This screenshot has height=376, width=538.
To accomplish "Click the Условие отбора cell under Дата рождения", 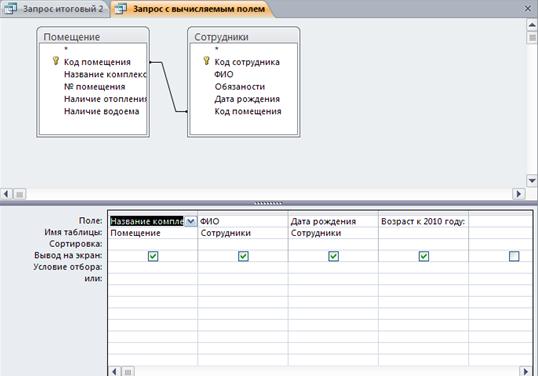I will click(333, 268).
